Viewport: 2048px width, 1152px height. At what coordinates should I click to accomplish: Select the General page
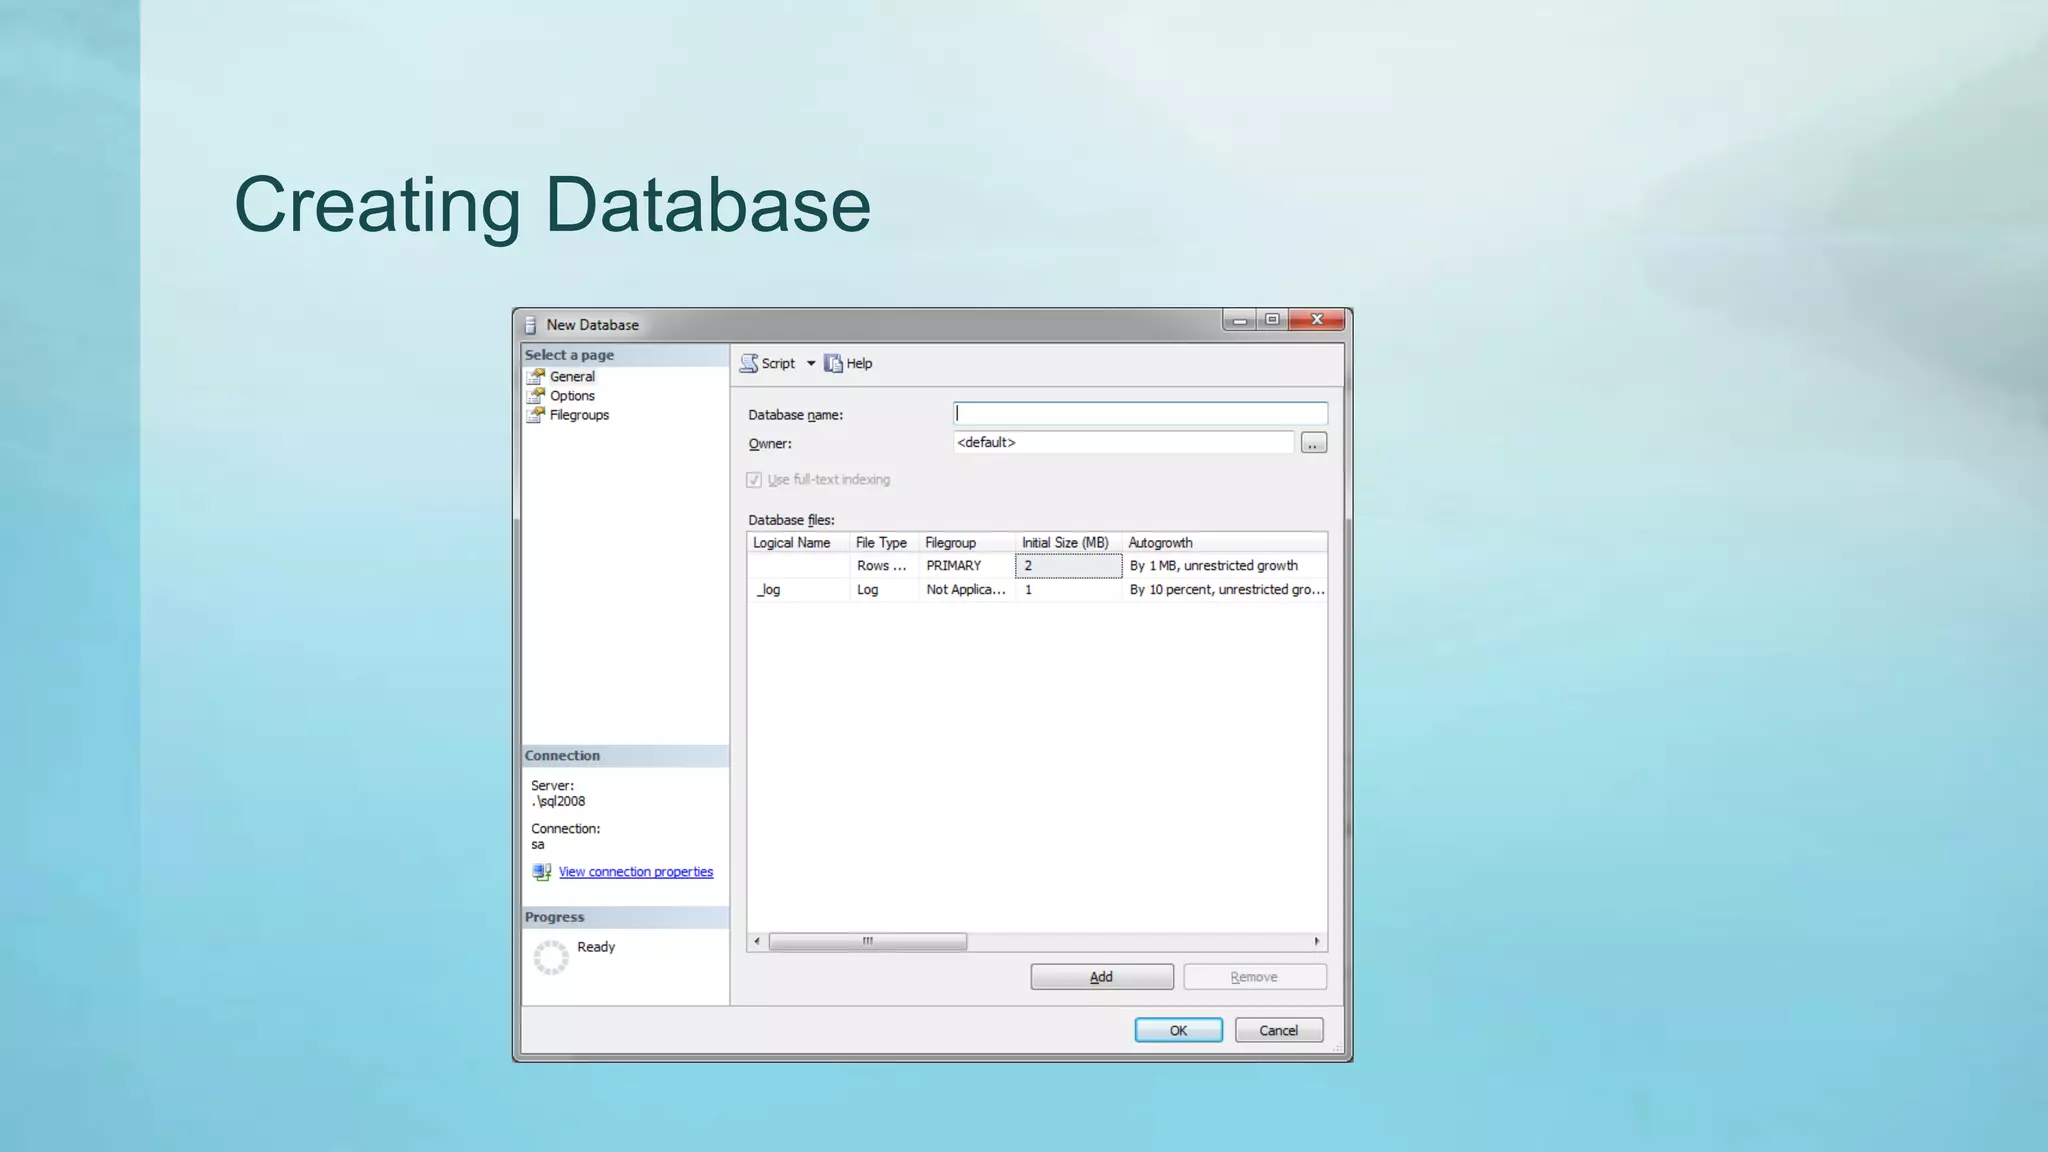(x=572, y=376)
